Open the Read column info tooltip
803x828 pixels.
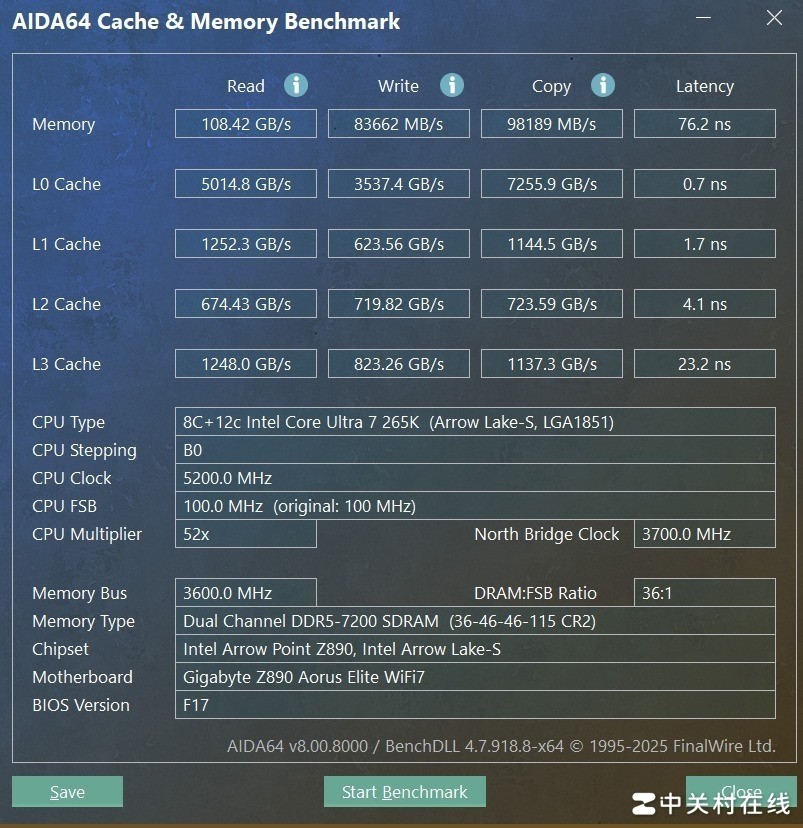[295, 86]
